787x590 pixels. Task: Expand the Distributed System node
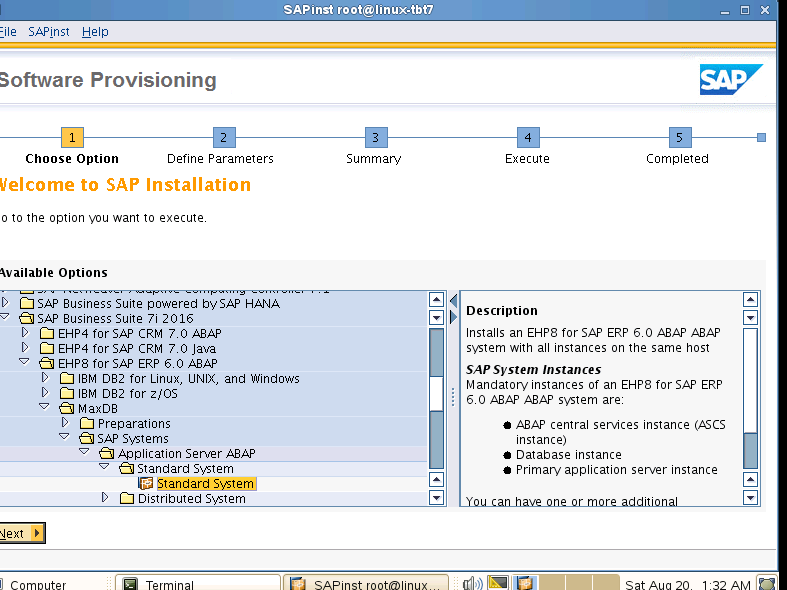click(105, 498)
